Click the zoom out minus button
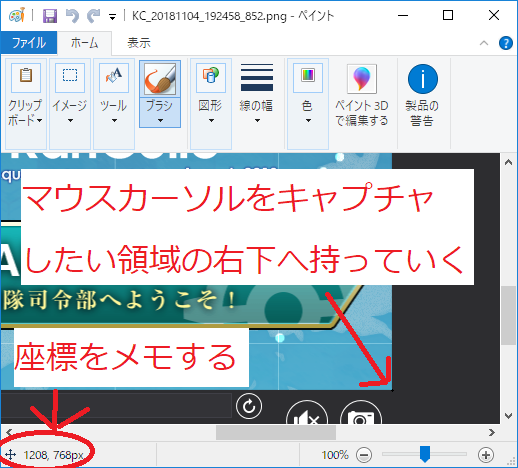Image resolution: width=518 pixels, height=468 pixels. pyautogui.click(x=364, y=455)
